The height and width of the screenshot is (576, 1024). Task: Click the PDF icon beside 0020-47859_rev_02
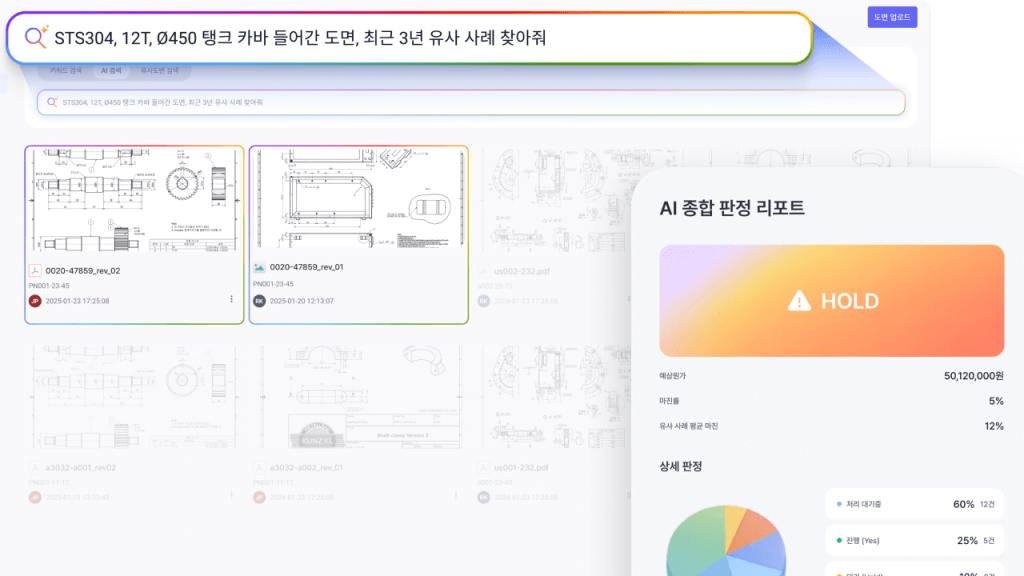click(x=34, y=269)
